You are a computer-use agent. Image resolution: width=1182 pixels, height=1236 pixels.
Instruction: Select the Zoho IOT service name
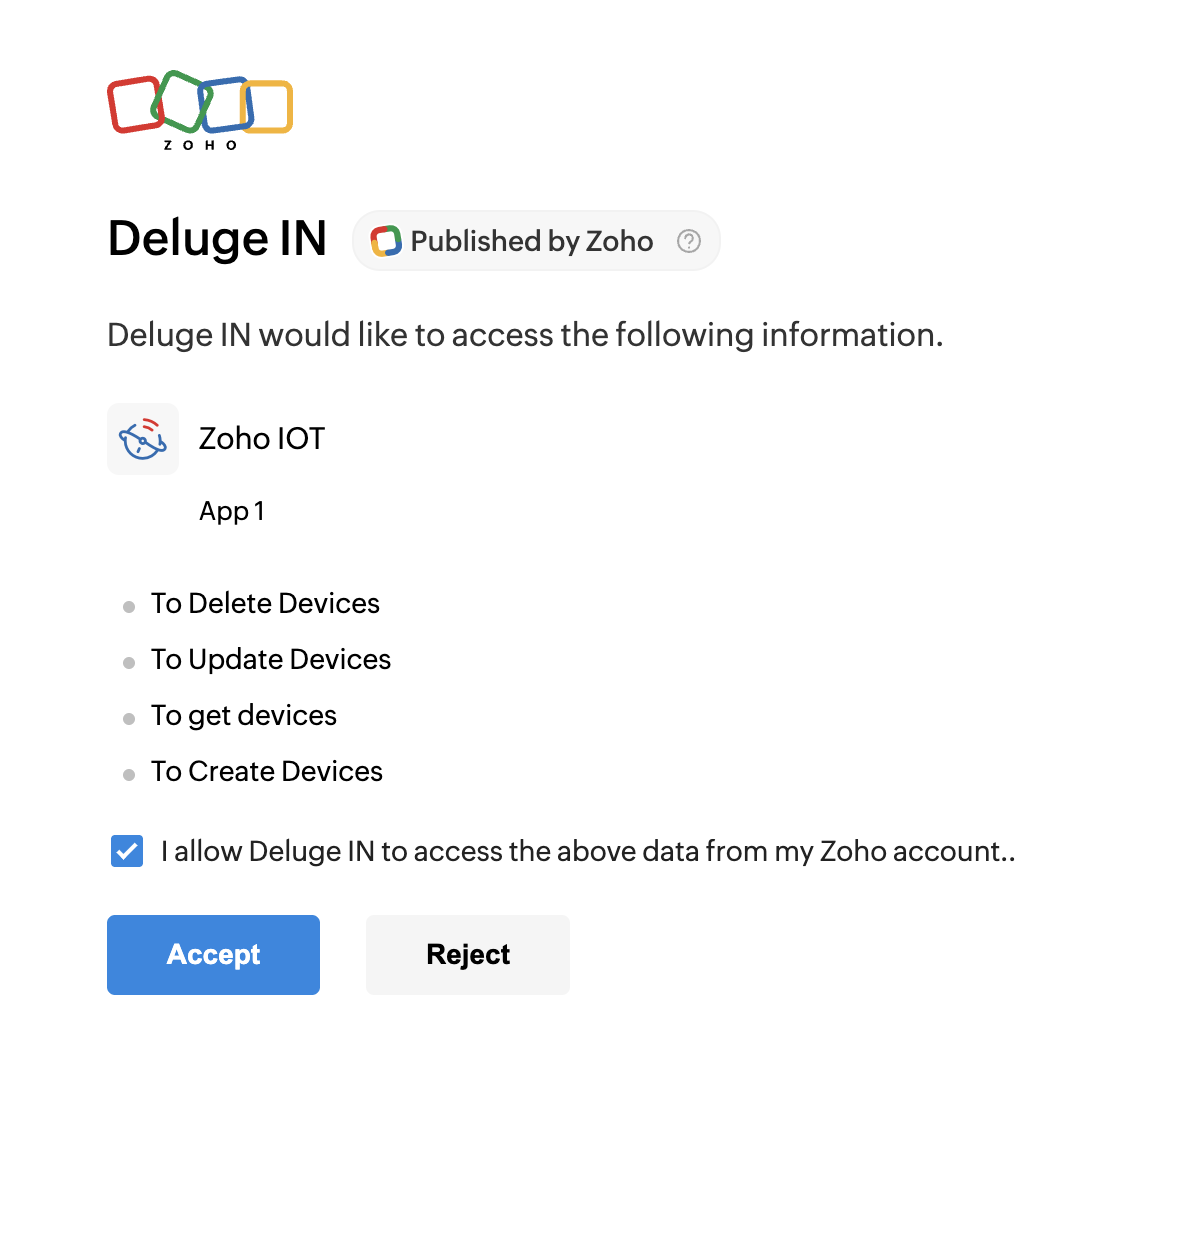262,439
